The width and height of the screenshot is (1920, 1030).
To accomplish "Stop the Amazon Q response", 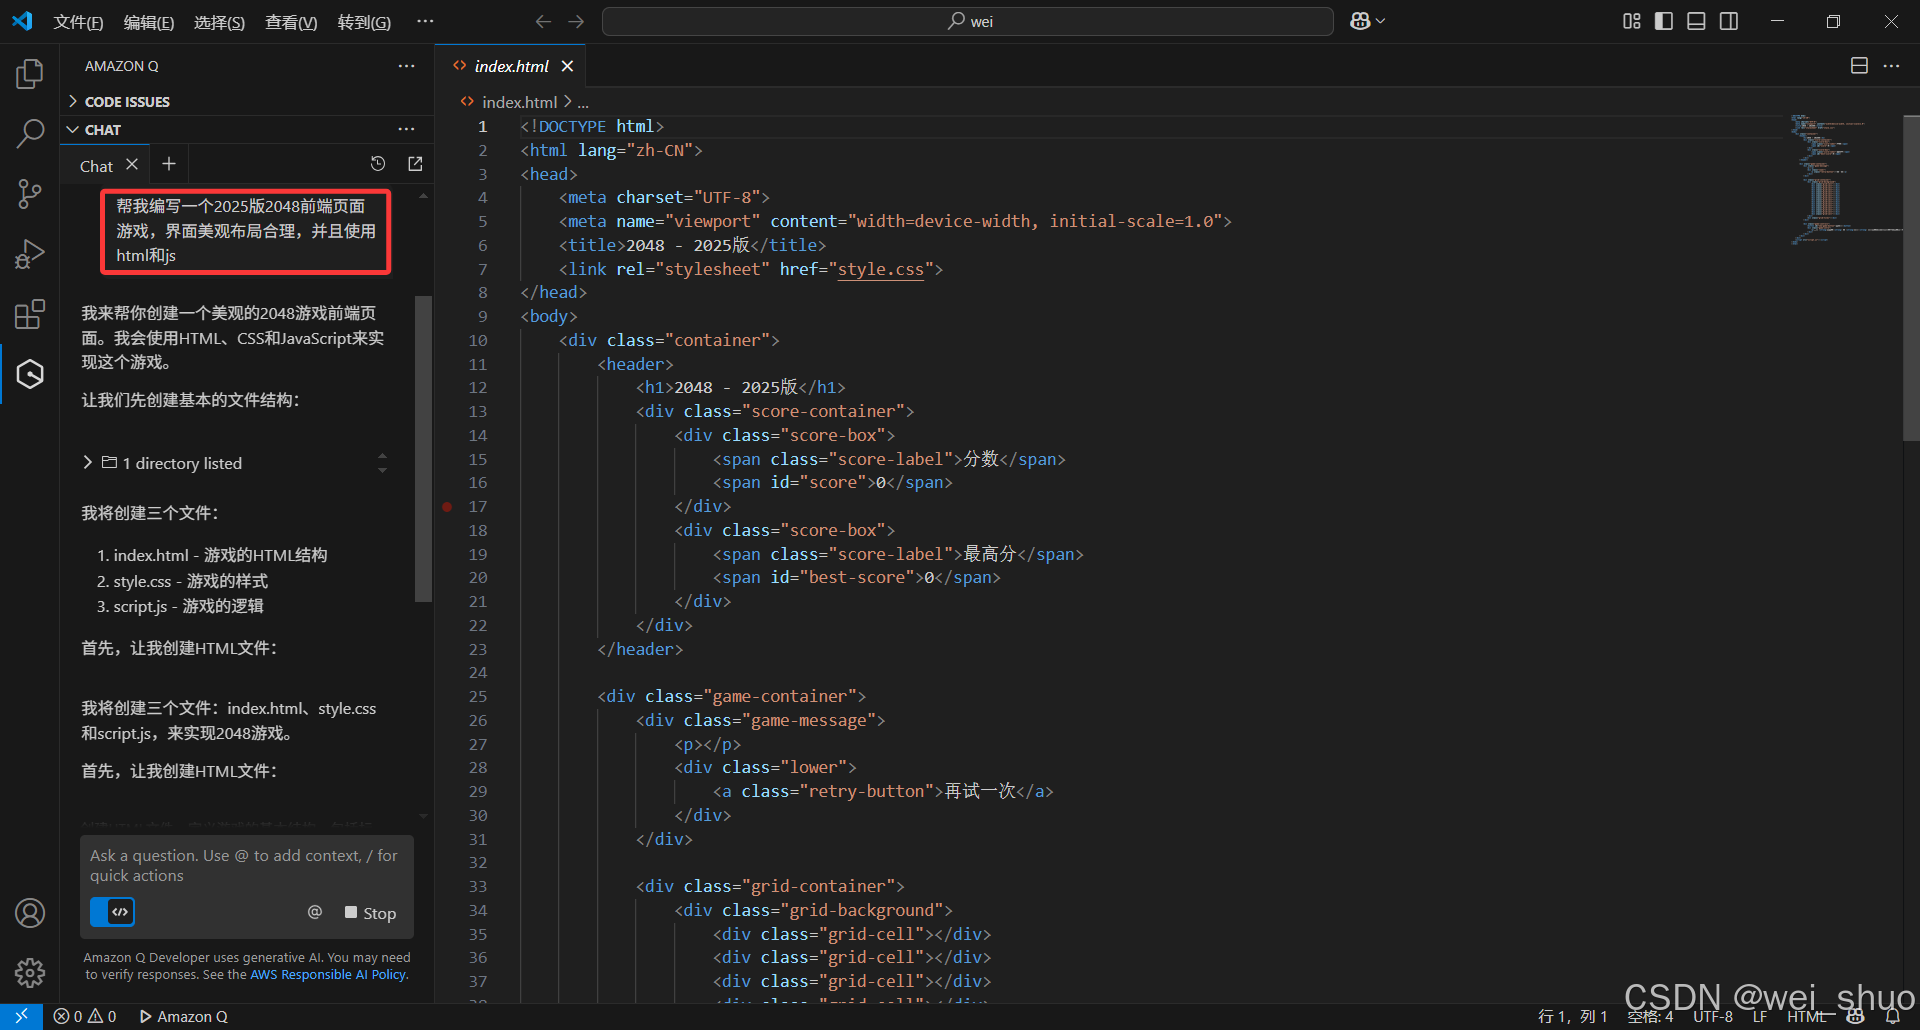I will coord(370,913).
